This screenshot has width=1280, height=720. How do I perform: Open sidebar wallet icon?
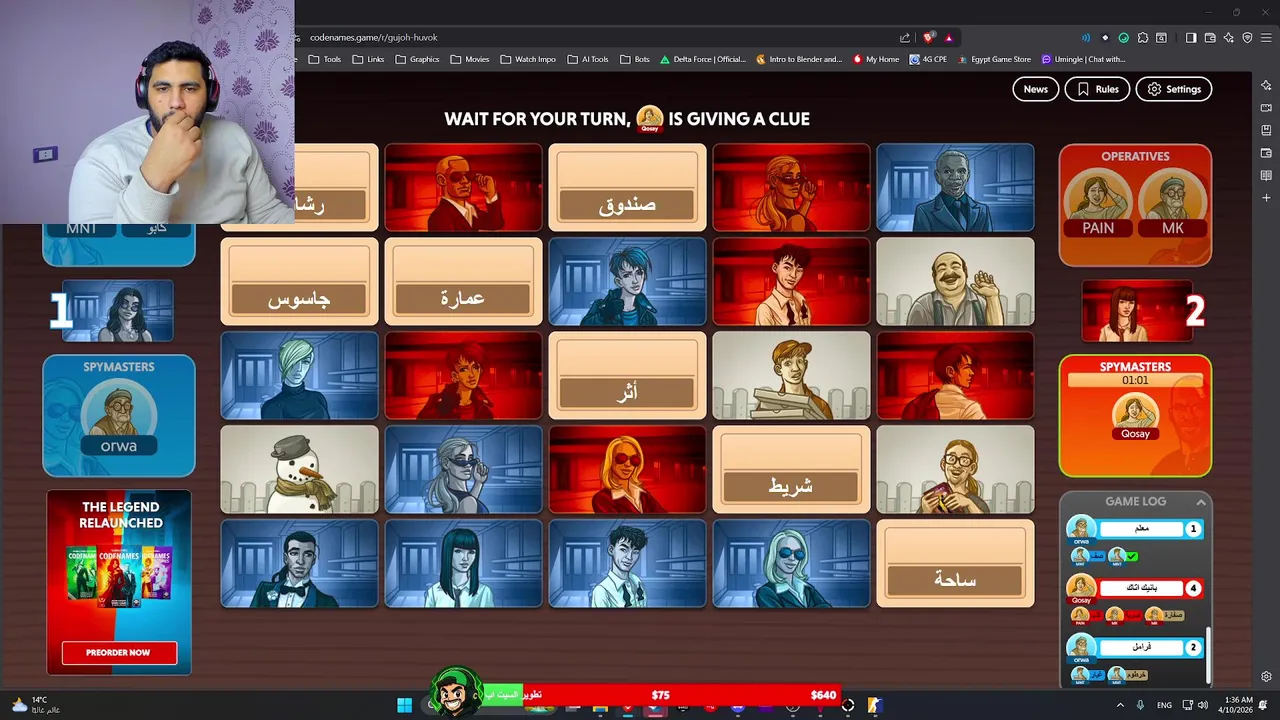1266,153
